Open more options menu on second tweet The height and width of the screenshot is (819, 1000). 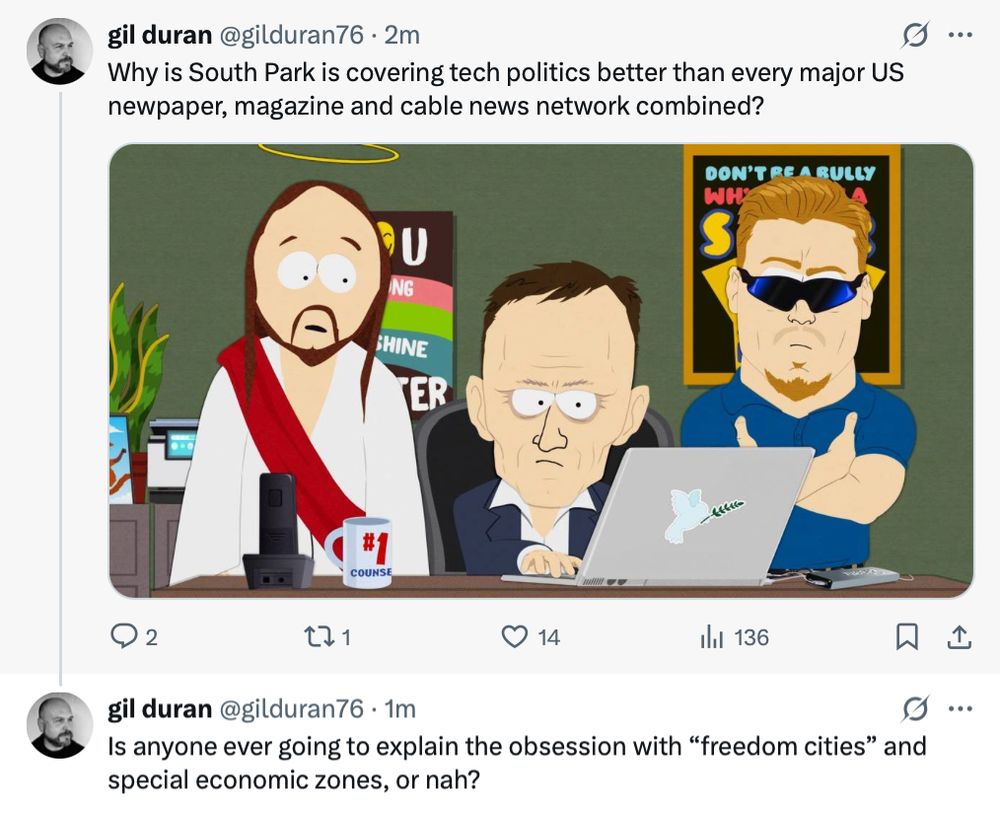pyautogui.click(x=960, y=709)
